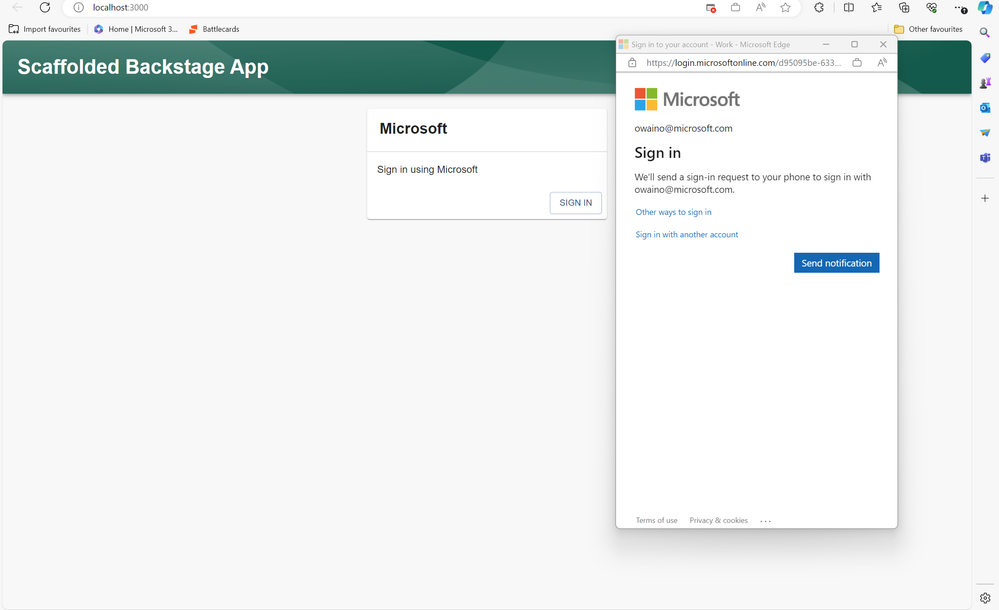Minimize the sign-in popup window

[x=826, y=45]
